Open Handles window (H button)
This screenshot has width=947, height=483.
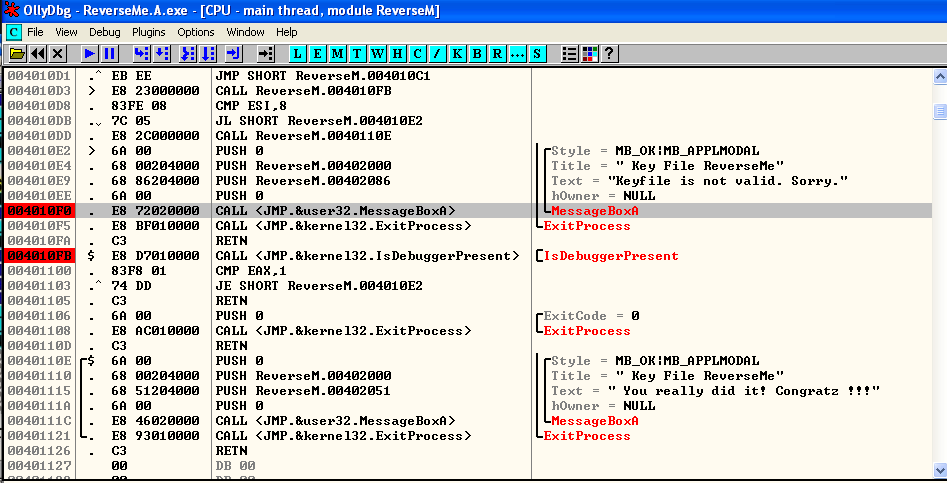click(x=397, y=54)
